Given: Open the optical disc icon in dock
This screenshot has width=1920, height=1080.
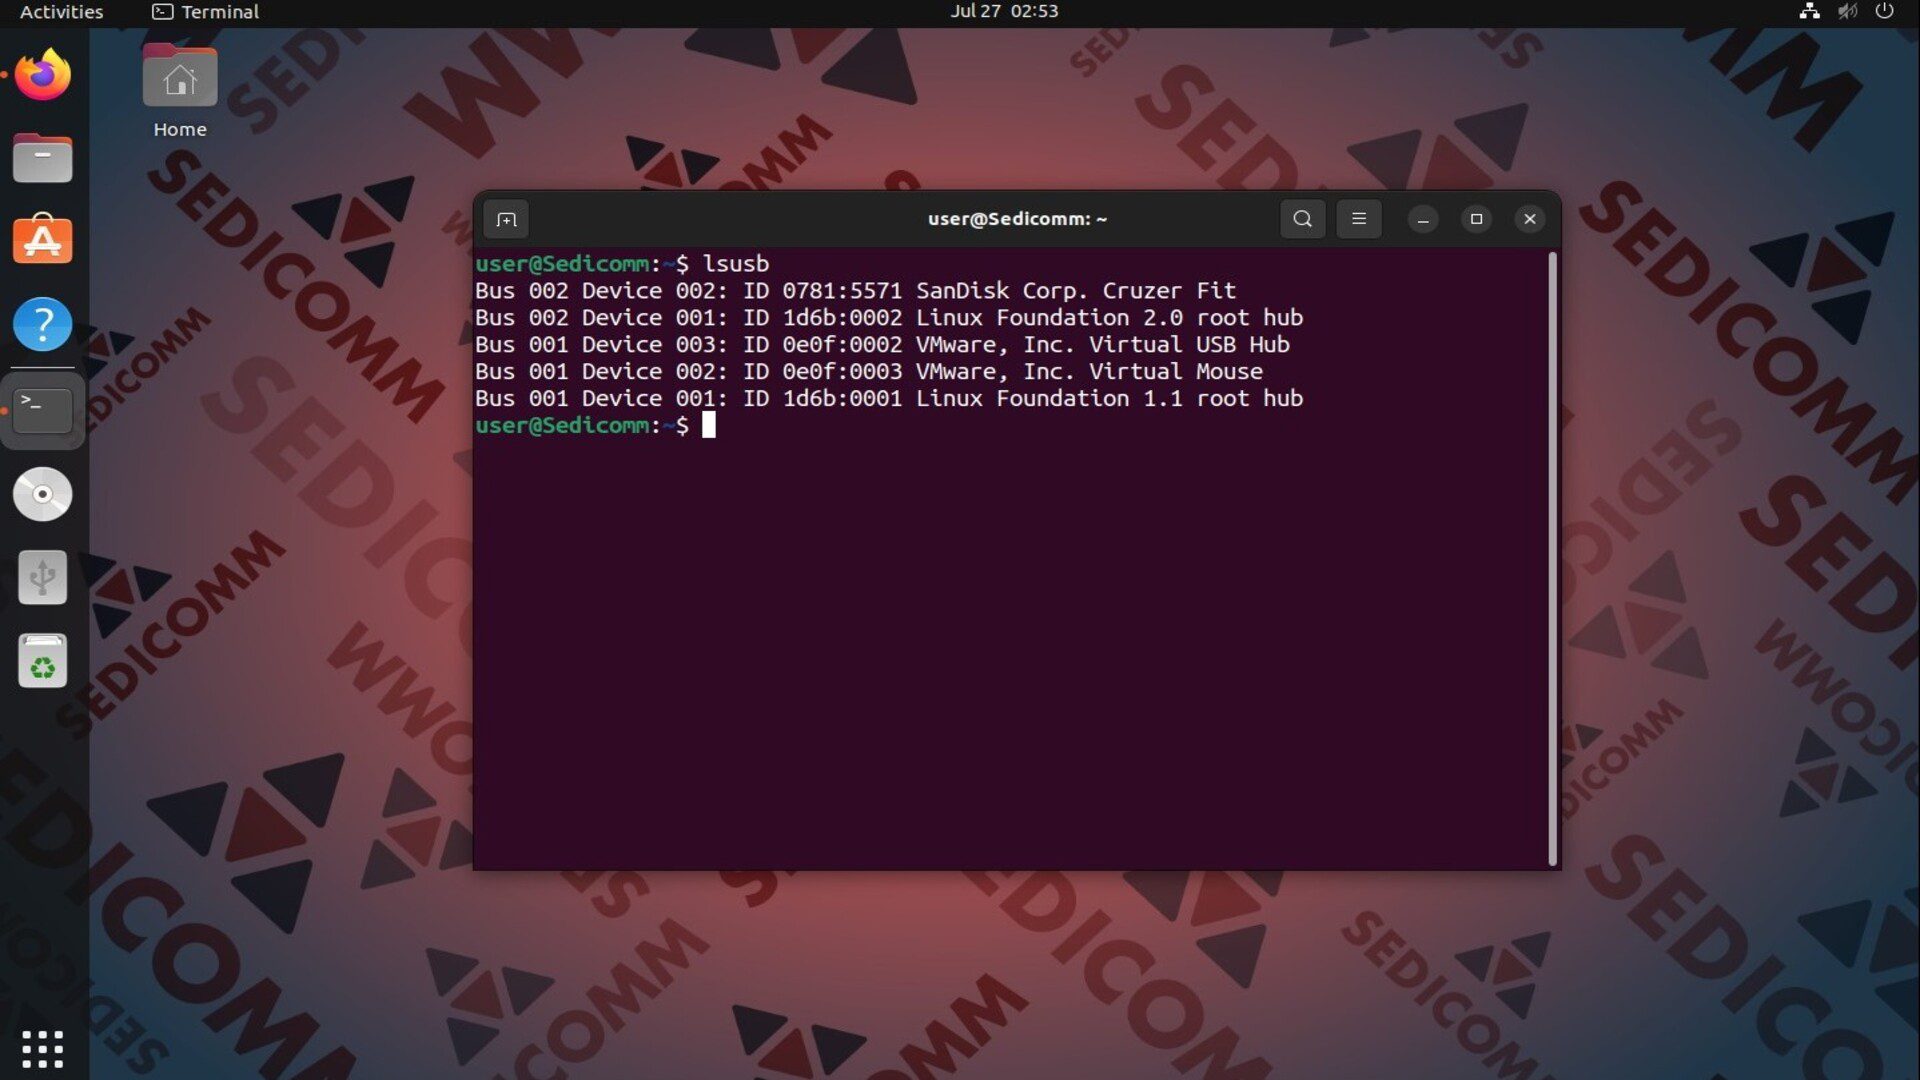Looking at the screenshot, I should point(42,494).
